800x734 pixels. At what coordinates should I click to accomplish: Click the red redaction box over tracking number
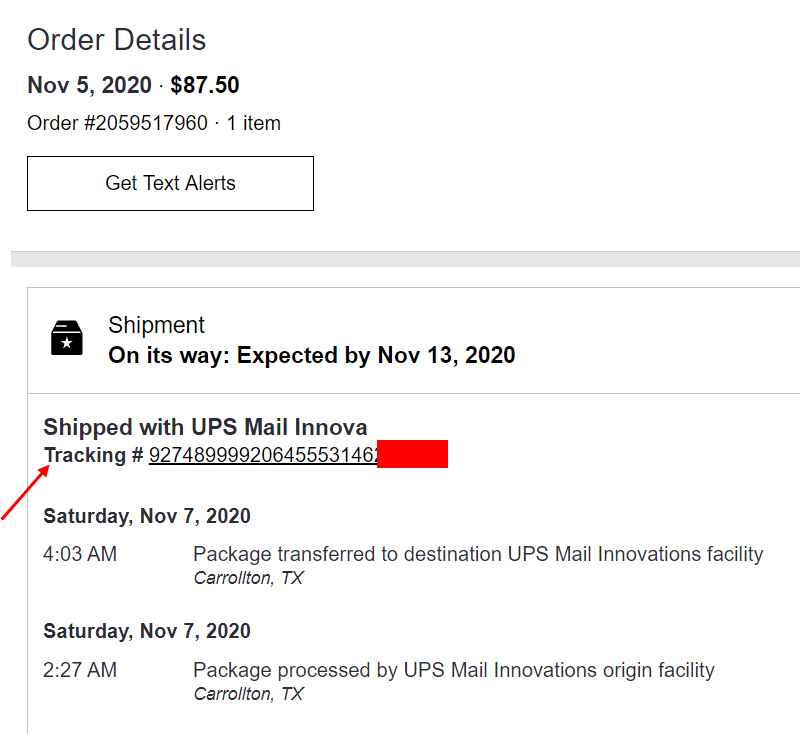click(x=412, y=454)
